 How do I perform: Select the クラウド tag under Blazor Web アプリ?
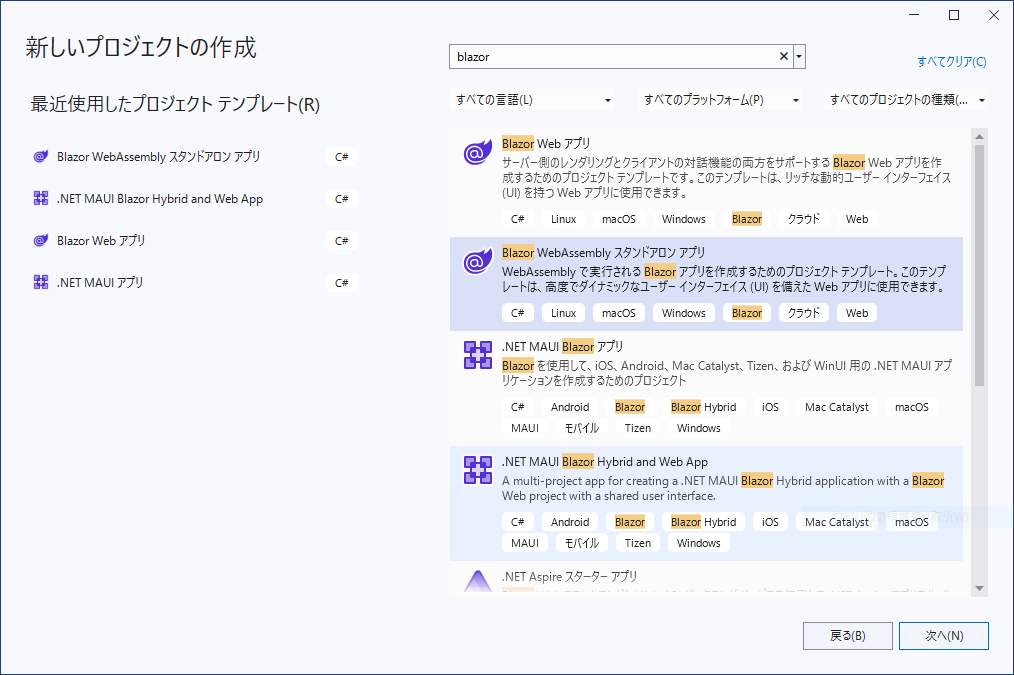pyautogui.click(x=803, y=218)
